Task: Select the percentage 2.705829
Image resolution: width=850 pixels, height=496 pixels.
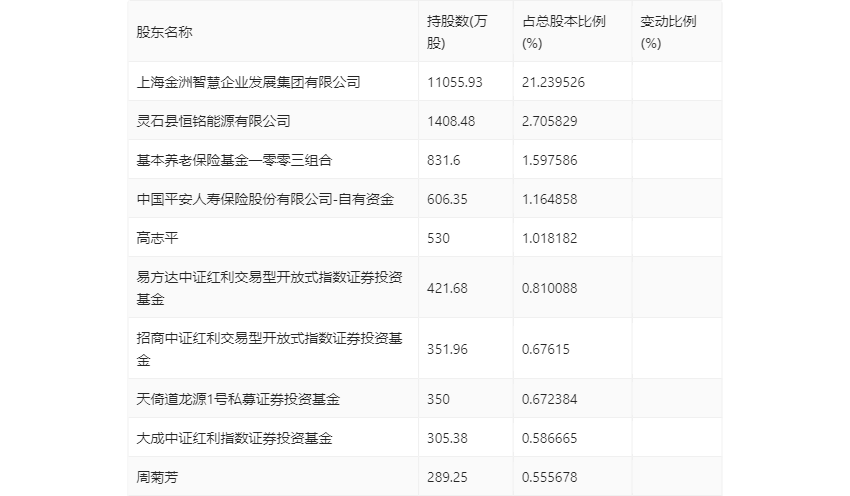Action: coord(550,121)
